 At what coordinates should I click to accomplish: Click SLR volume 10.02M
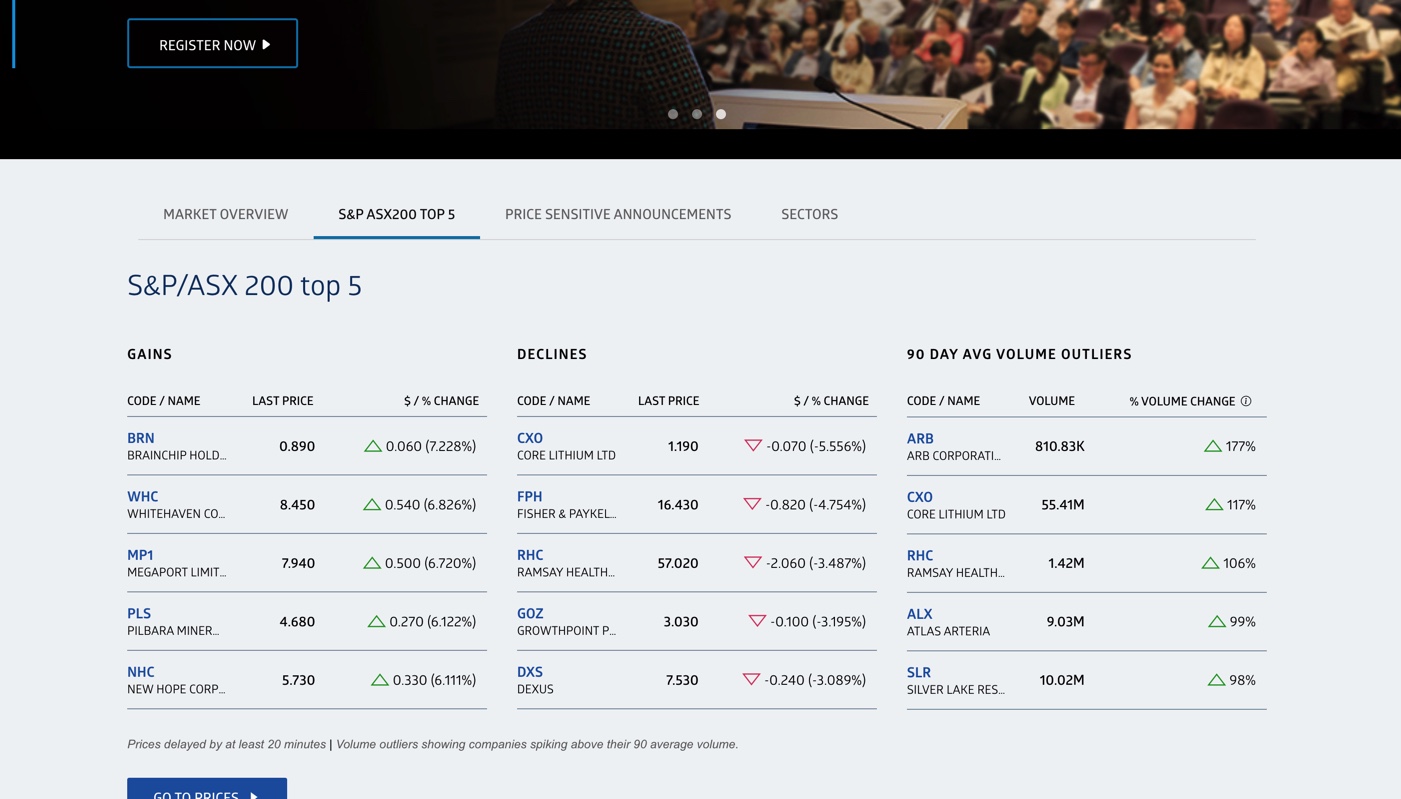[x=1062, y=680]
